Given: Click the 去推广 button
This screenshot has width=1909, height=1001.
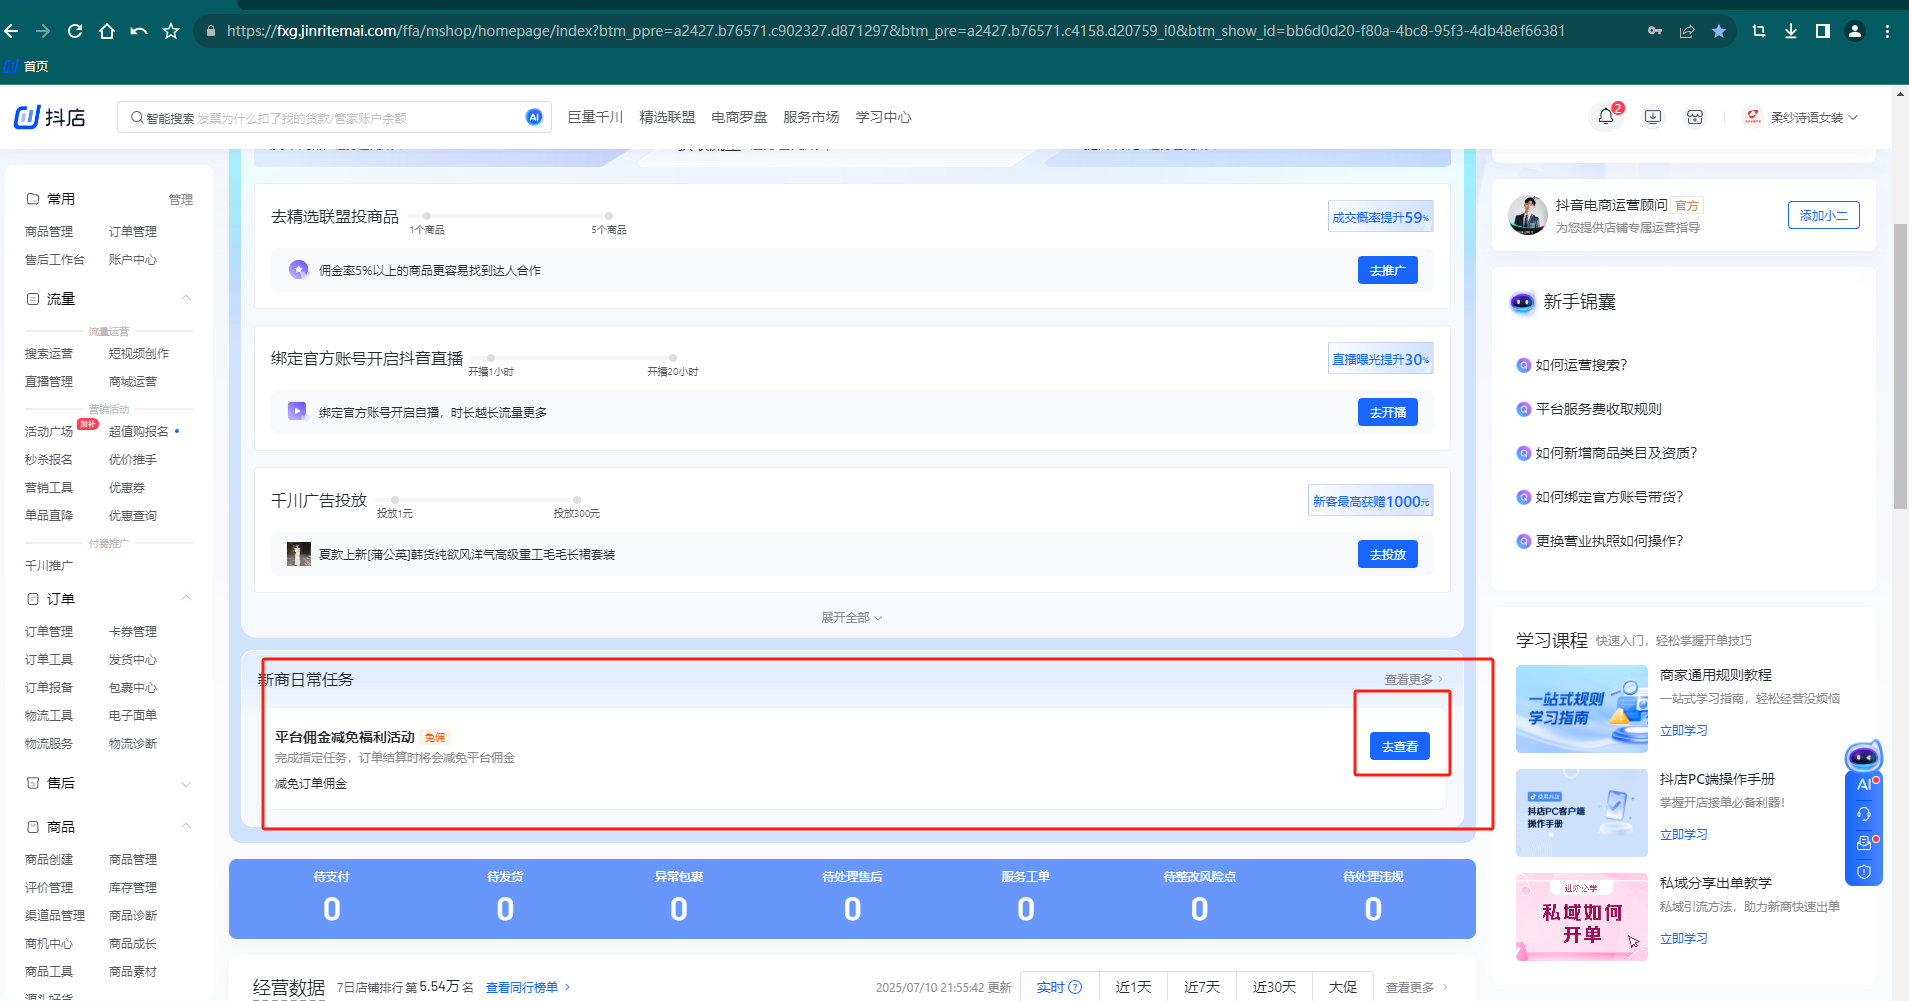Looking at the screenshot, I should tap(1387, 270).
